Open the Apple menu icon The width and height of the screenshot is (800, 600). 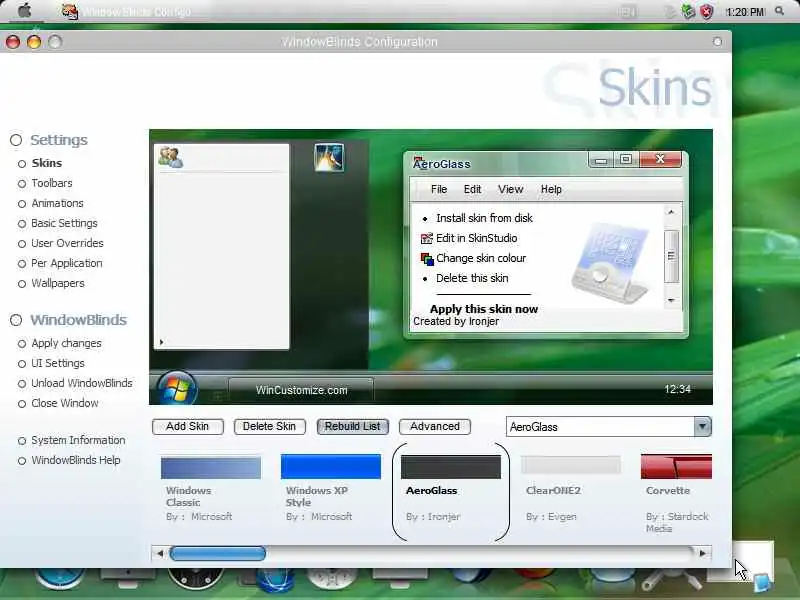tap(24, 11)
